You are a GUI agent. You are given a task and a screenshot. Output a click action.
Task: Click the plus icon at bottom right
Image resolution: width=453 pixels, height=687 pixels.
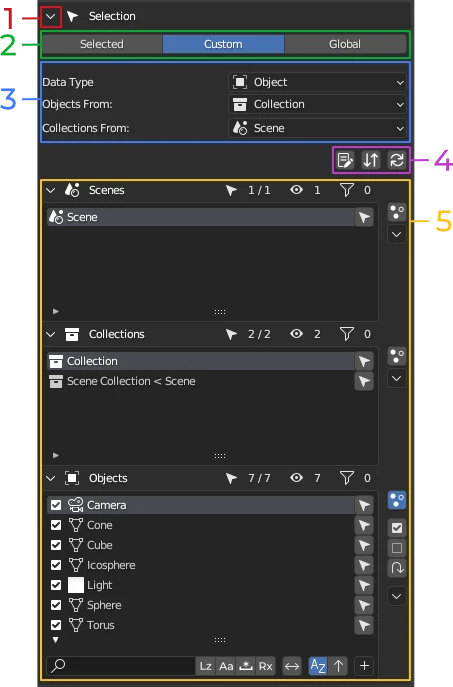[364, 666]
